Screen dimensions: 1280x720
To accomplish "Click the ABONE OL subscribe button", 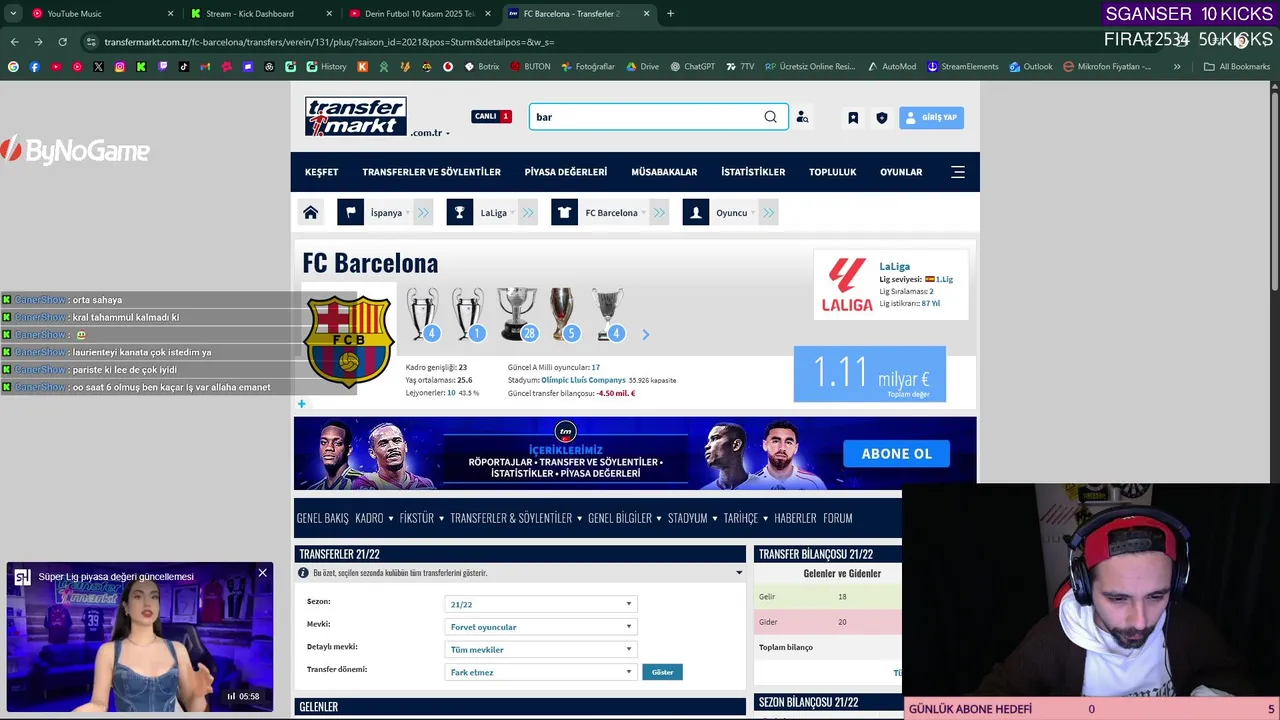I will [896, 454].
